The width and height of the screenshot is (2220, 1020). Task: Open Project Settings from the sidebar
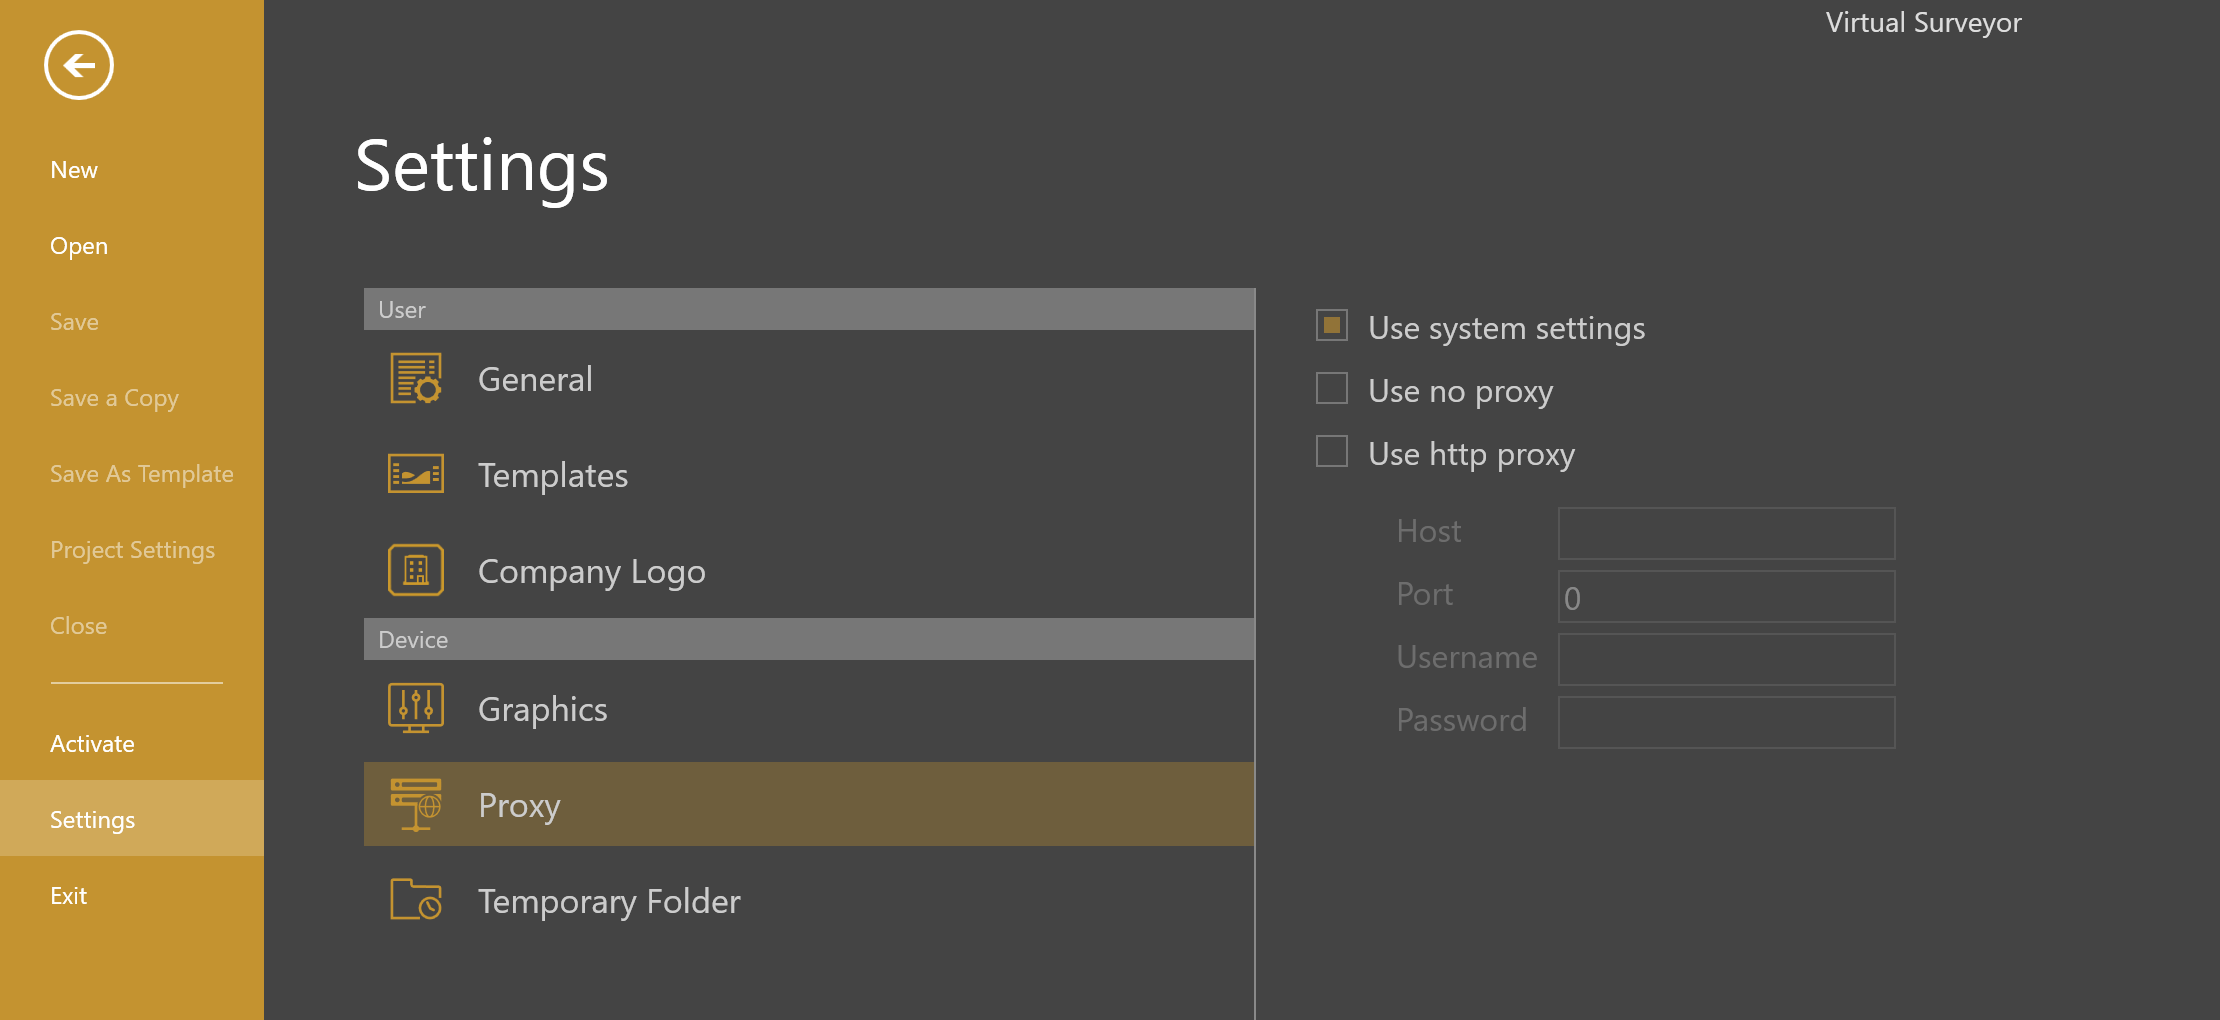coord(133,549)
